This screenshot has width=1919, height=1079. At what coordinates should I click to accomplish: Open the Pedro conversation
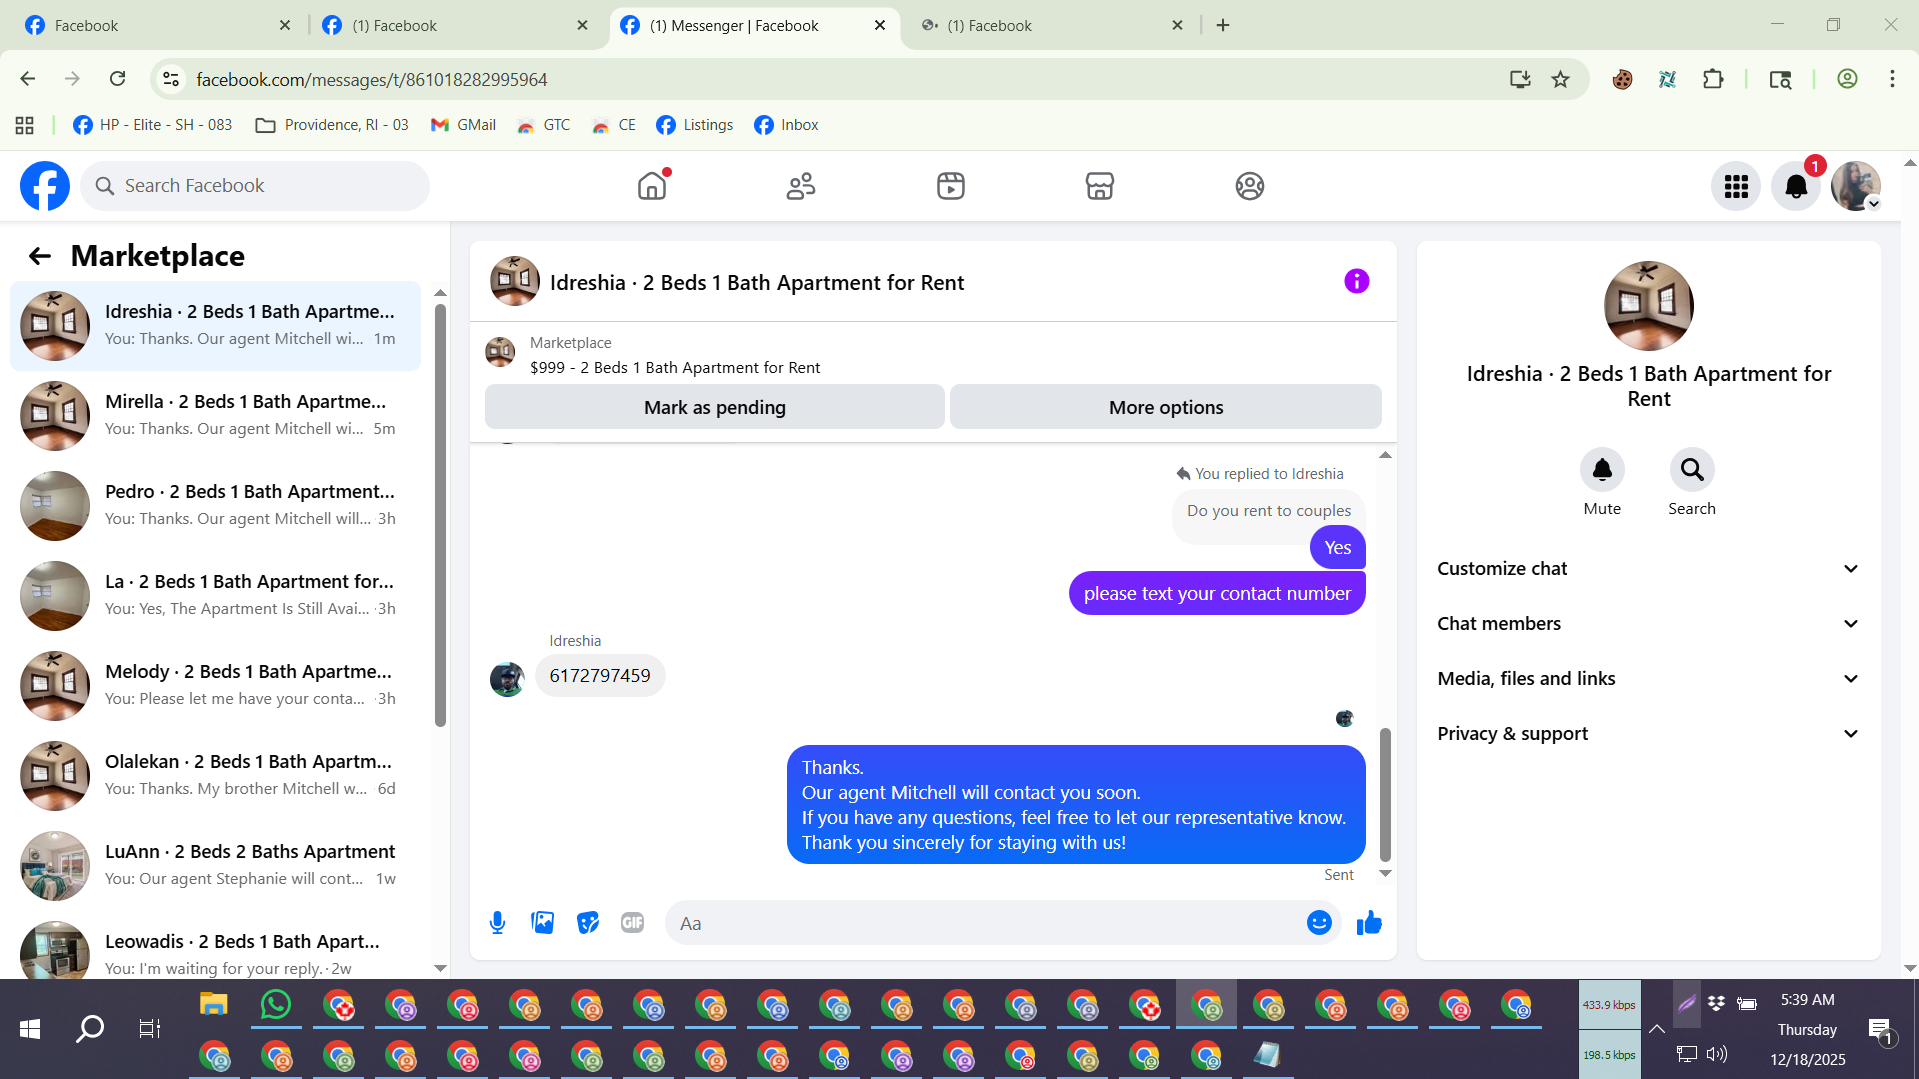[215, 506]
